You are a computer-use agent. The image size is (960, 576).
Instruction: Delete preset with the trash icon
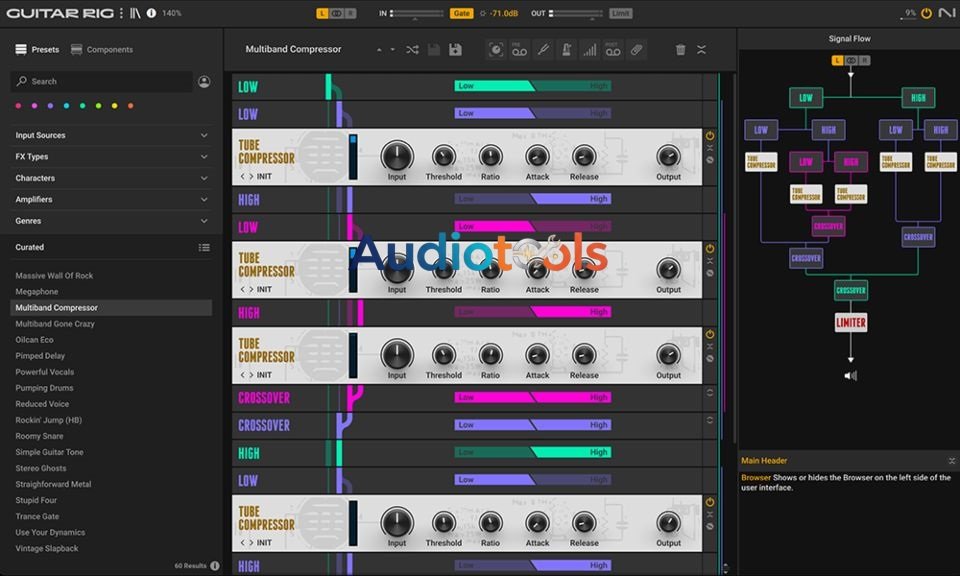coord(683,49)
